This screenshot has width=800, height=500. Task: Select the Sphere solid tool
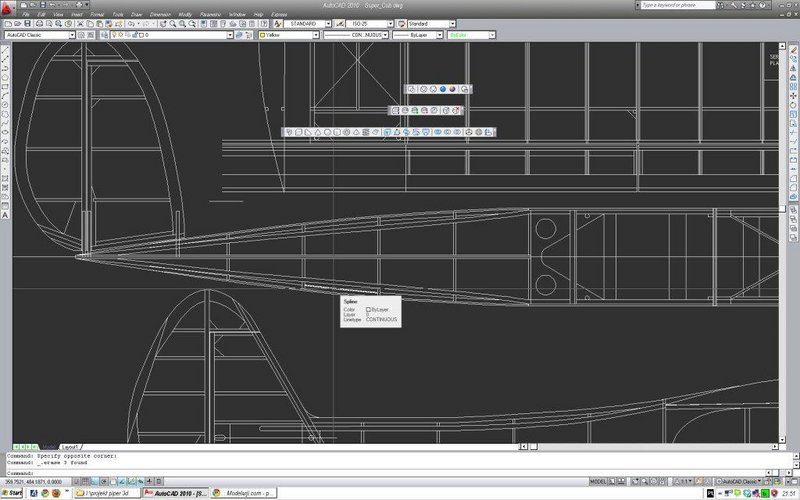tap(328, 132)
